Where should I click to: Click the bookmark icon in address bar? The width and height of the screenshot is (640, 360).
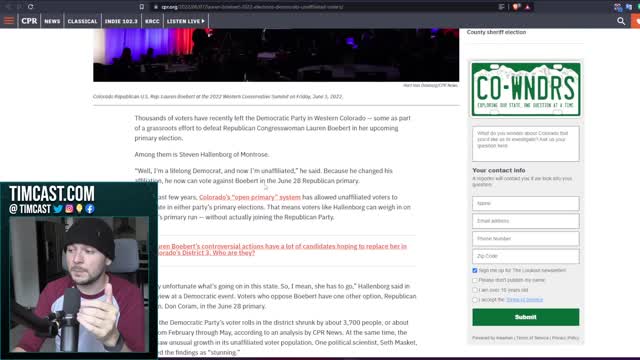(142, 7)
